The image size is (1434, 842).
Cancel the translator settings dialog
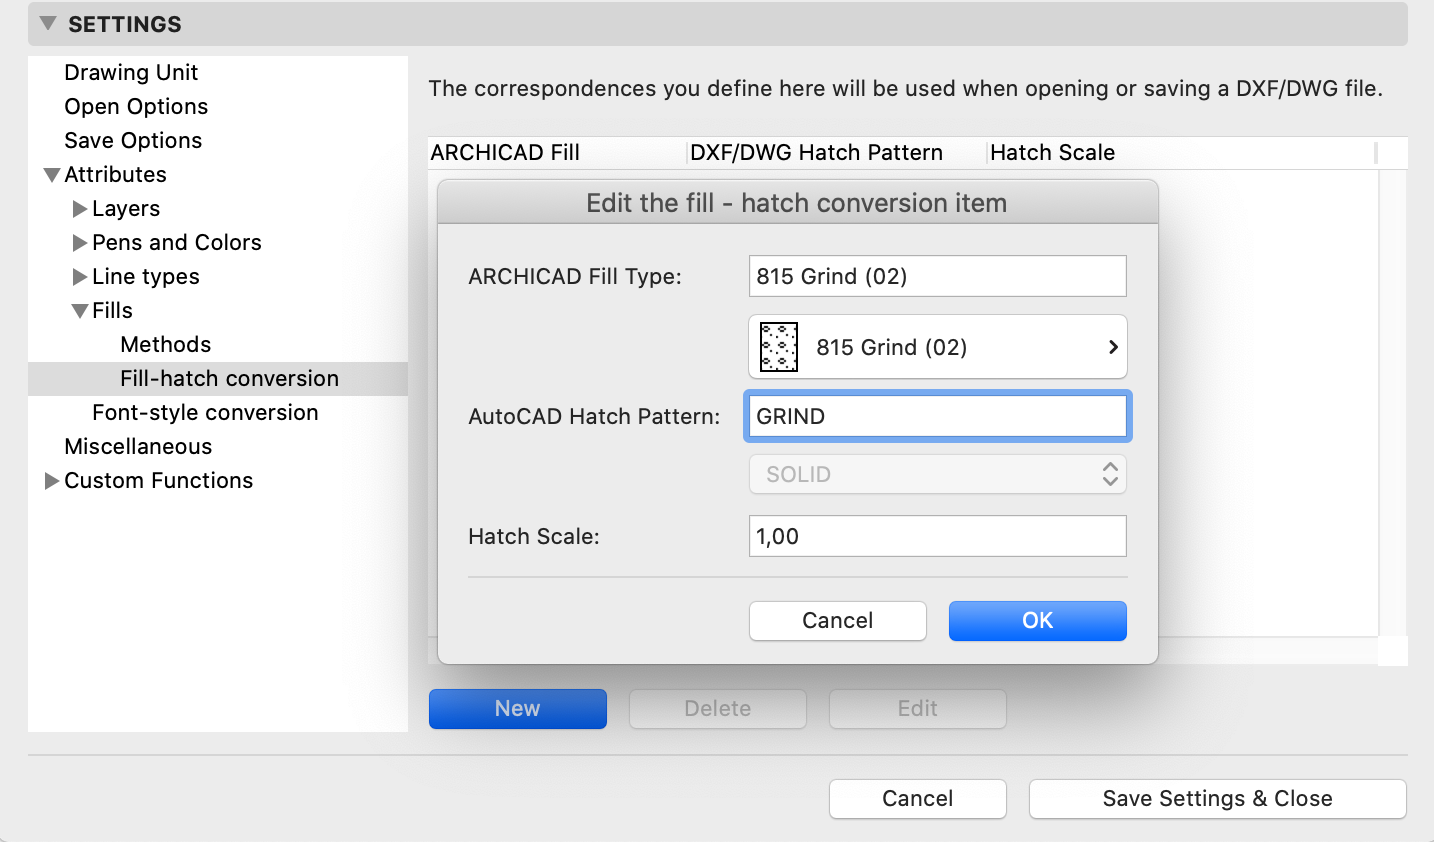point(918,798)
